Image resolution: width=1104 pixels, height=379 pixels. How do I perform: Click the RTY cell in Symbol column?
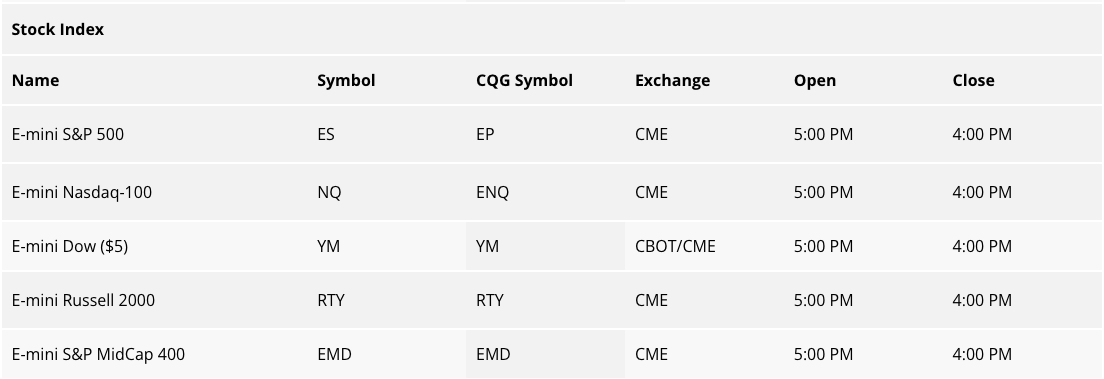click(331, 300)
